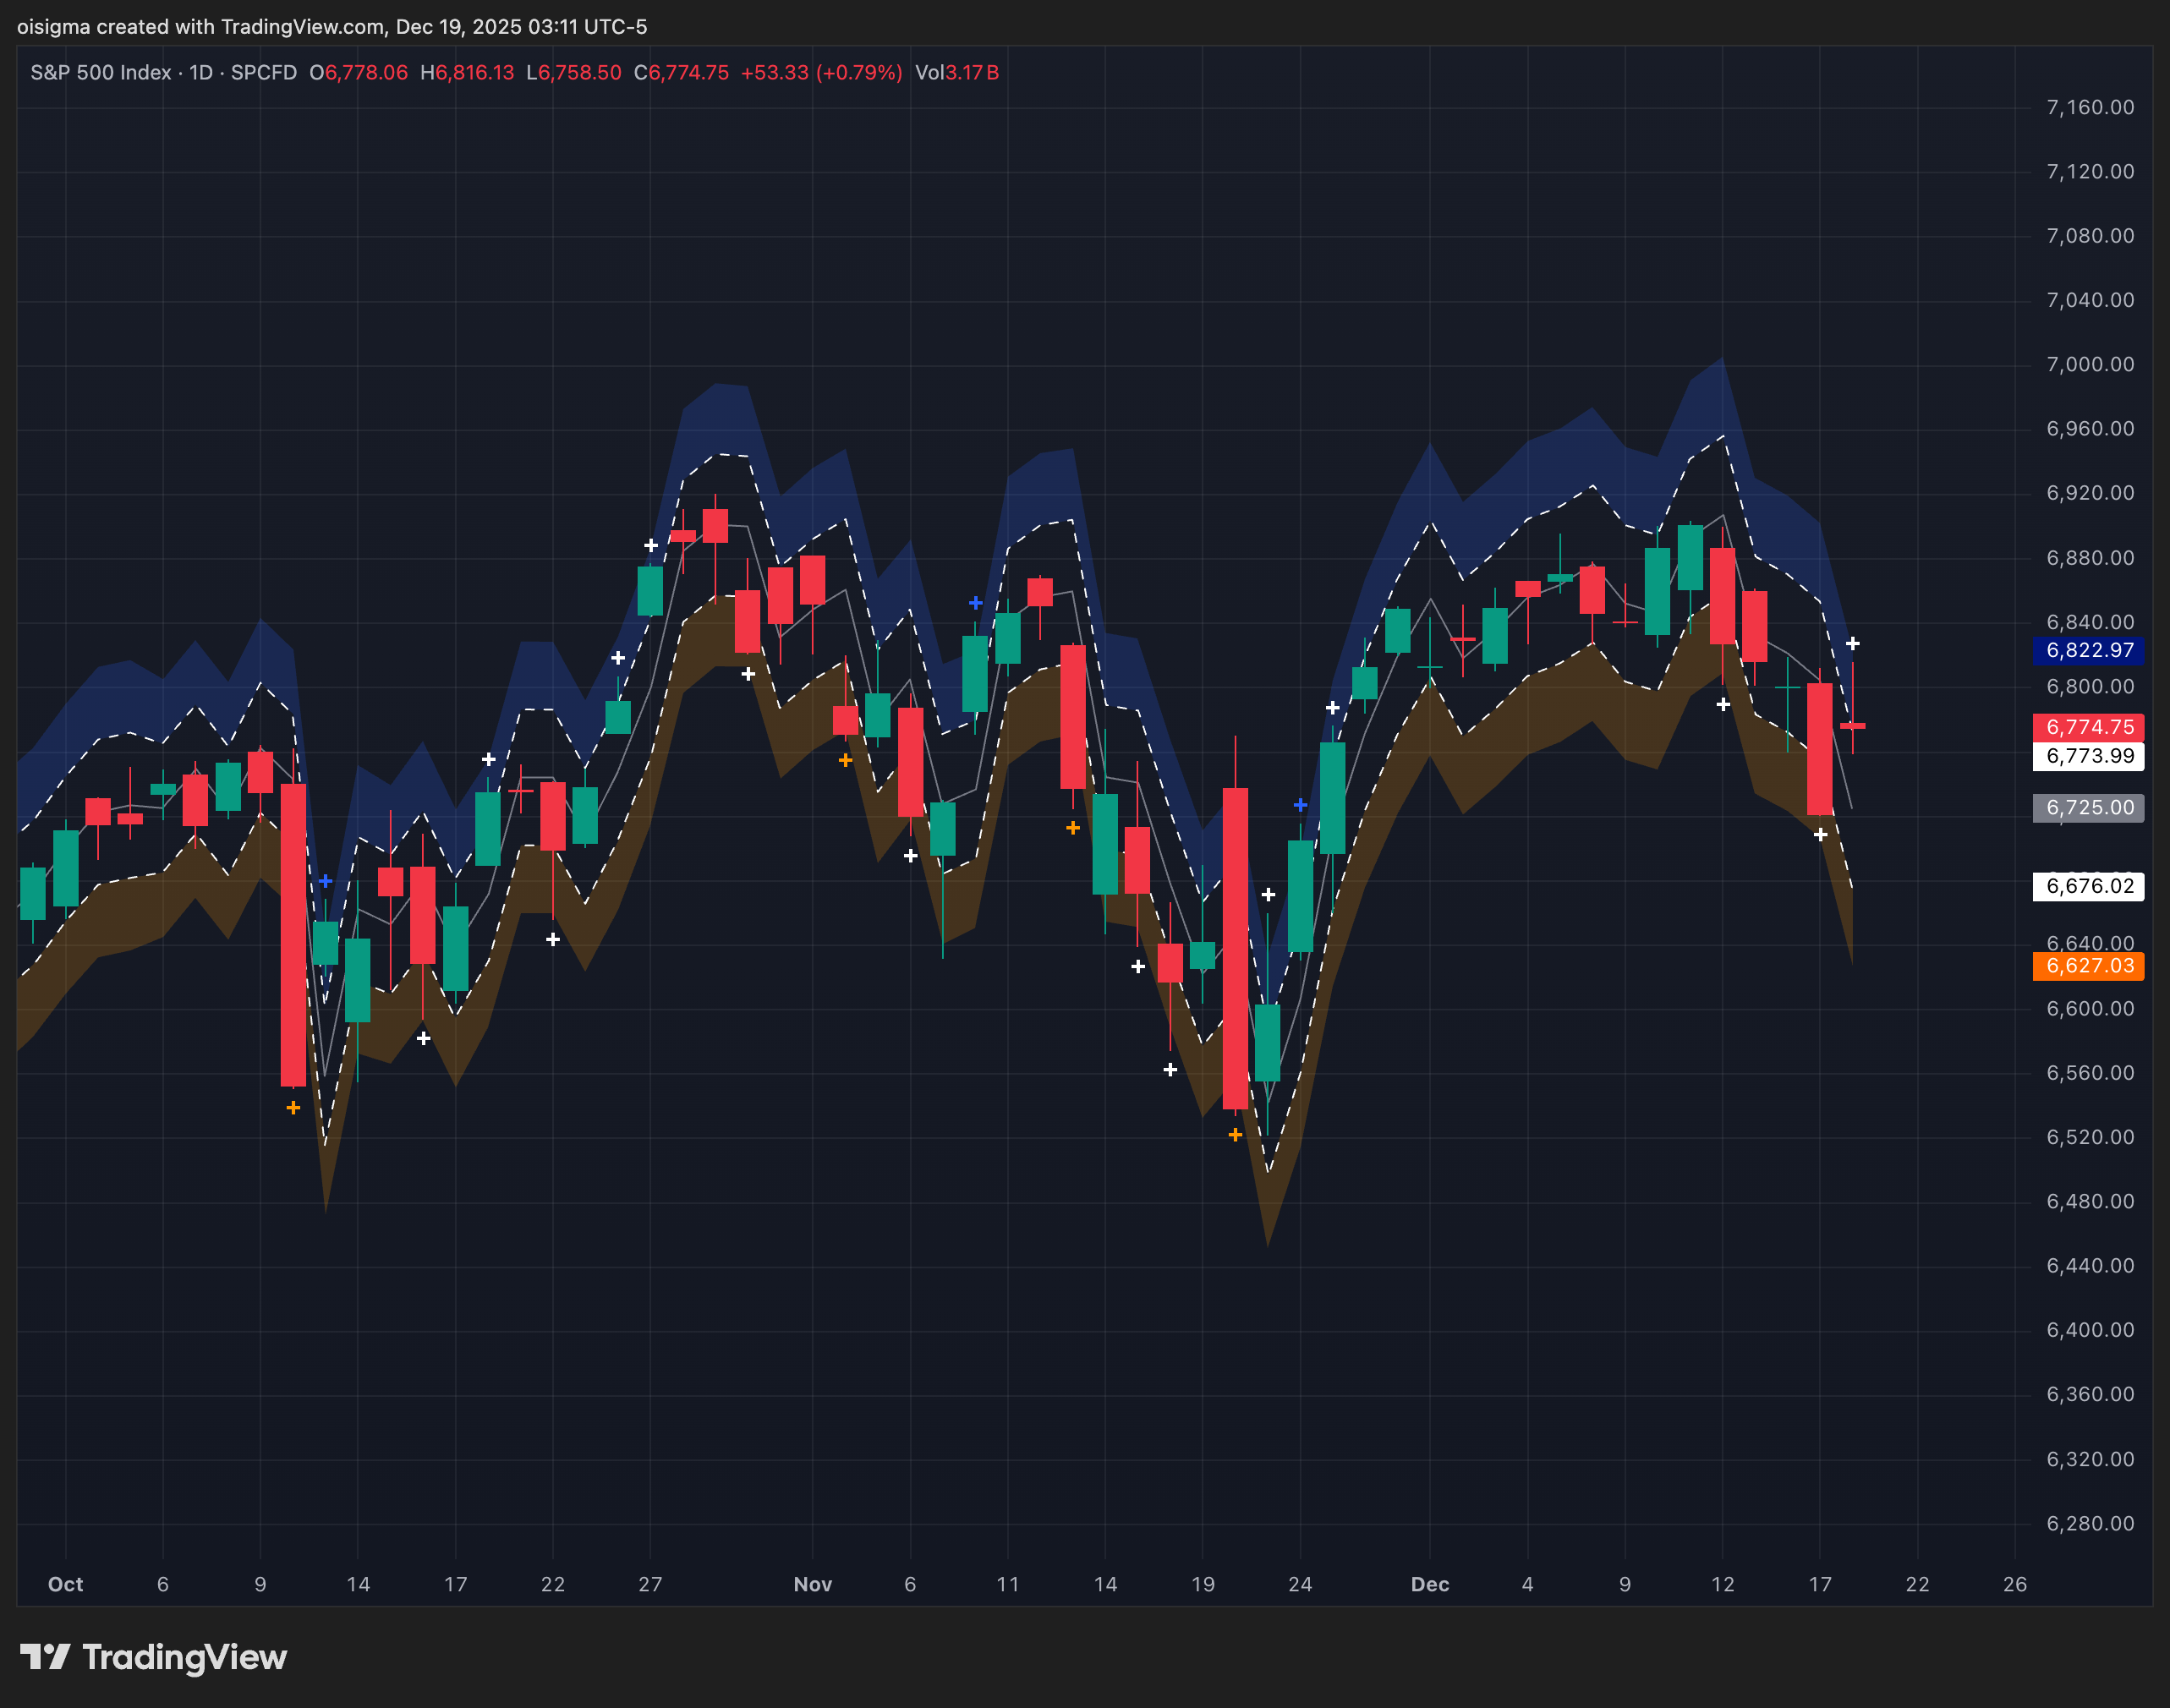Click the orange plus marker below the November 20 red candle
2170x1708 pixels.
[1235, 1134]
